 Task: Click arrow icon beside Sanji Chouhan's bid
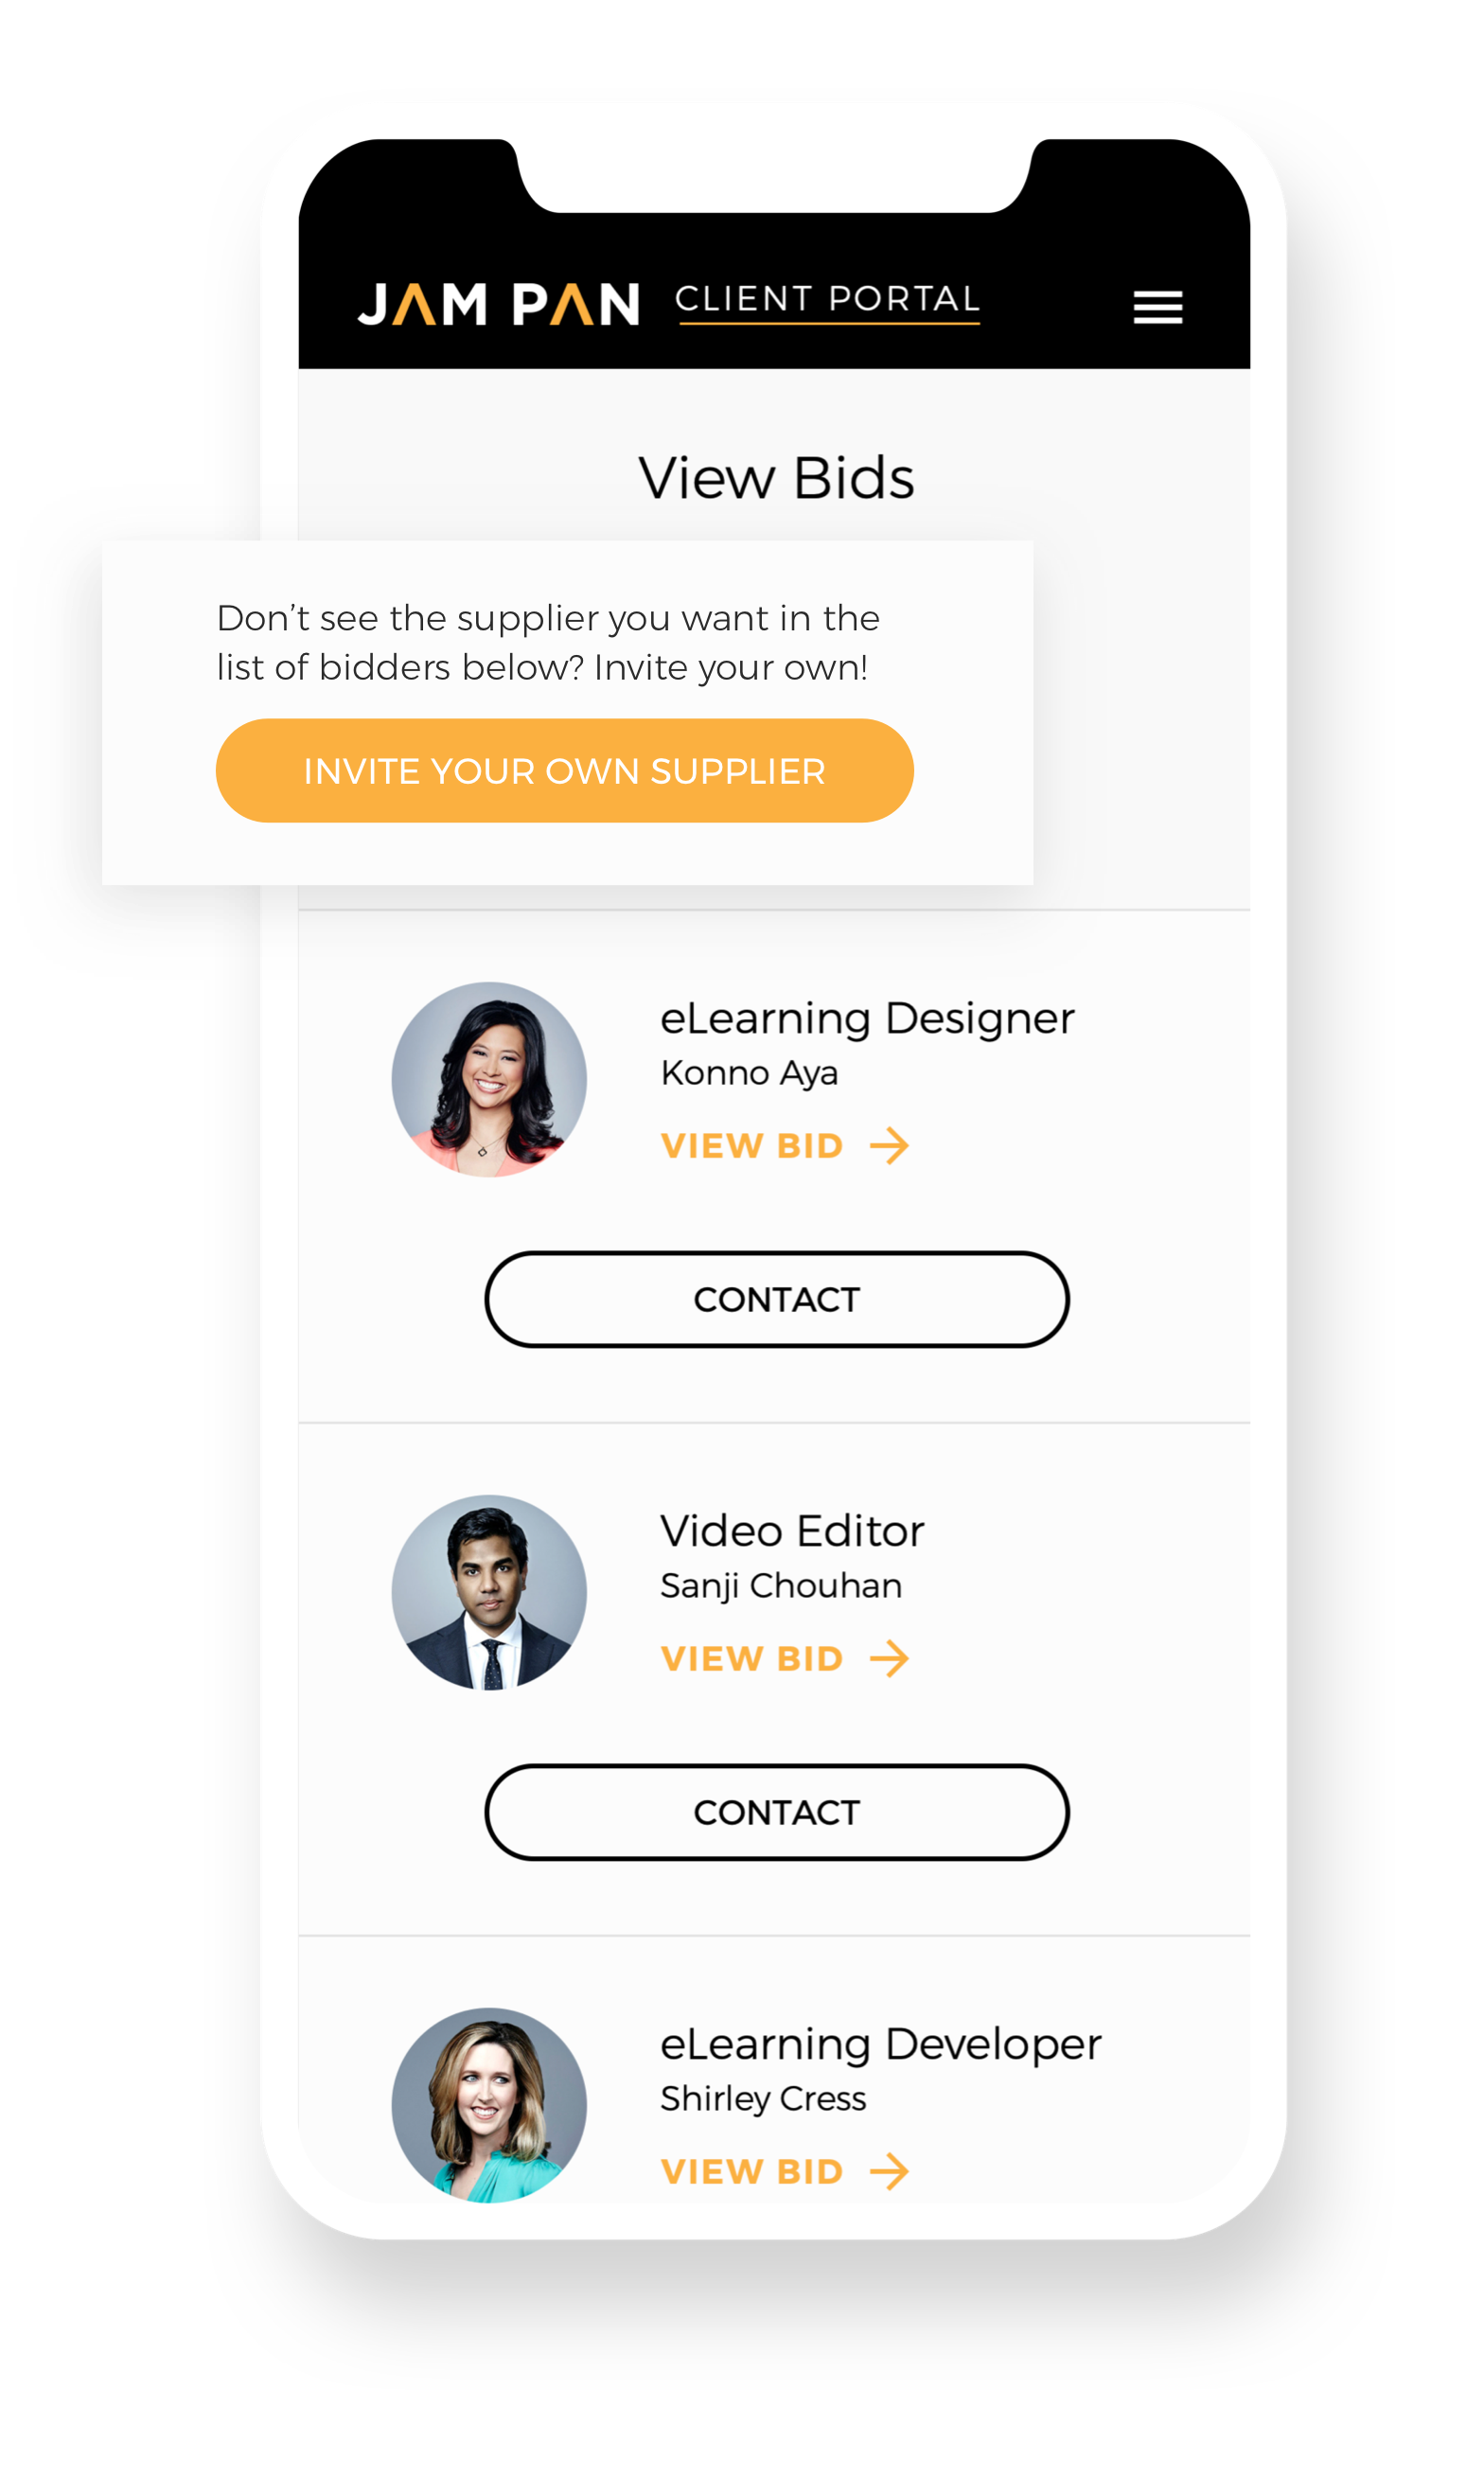tap(889, 1658)
